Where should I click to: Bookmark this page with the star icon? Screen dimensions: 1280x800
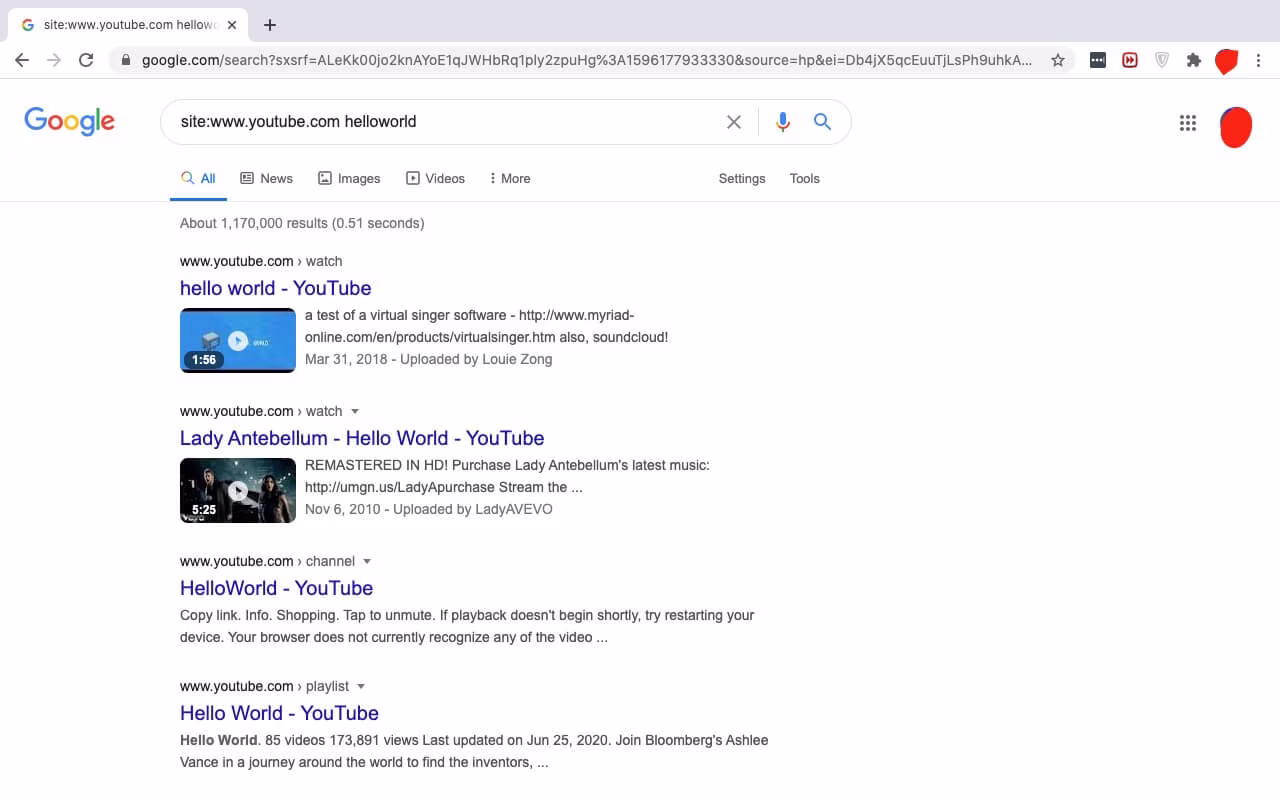(x=1058, y=60)
